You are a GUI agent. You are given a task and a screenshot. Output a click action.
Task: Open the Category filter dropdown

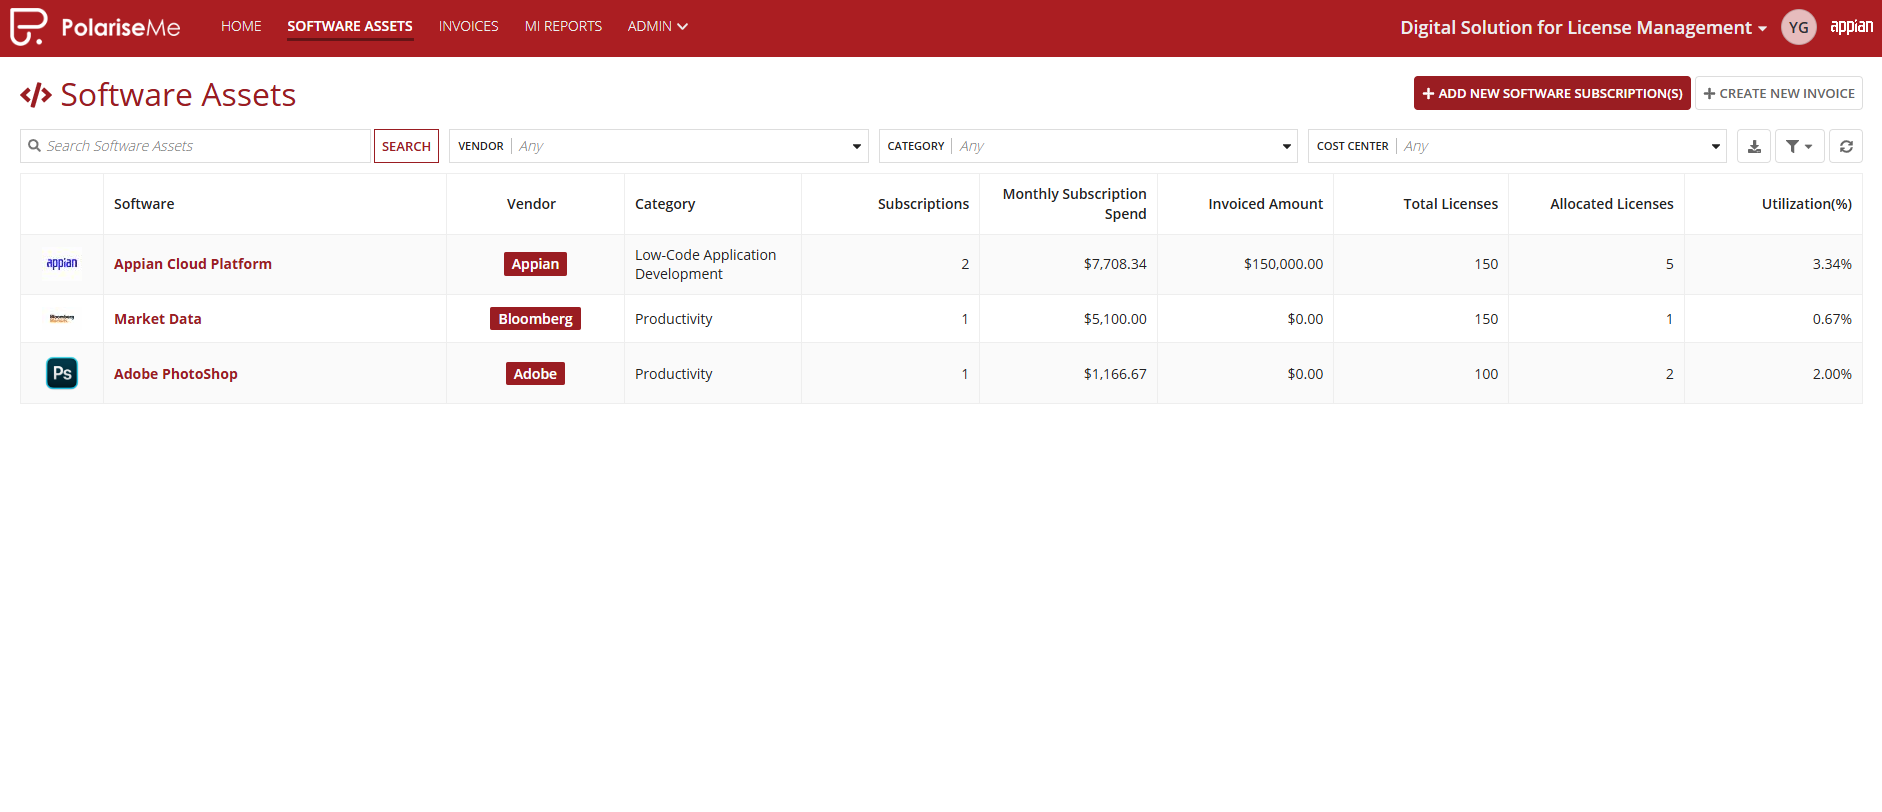1088,146
